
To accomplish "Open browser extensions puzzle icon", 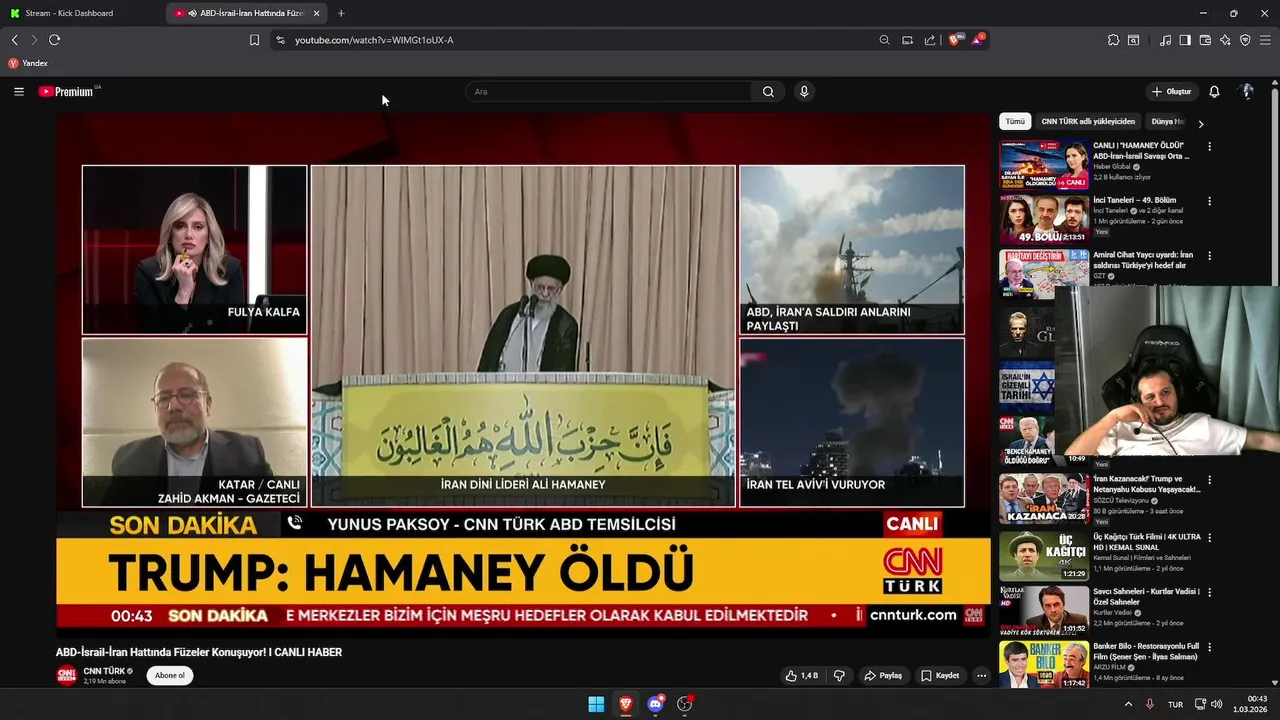I will pos(1113,40).
